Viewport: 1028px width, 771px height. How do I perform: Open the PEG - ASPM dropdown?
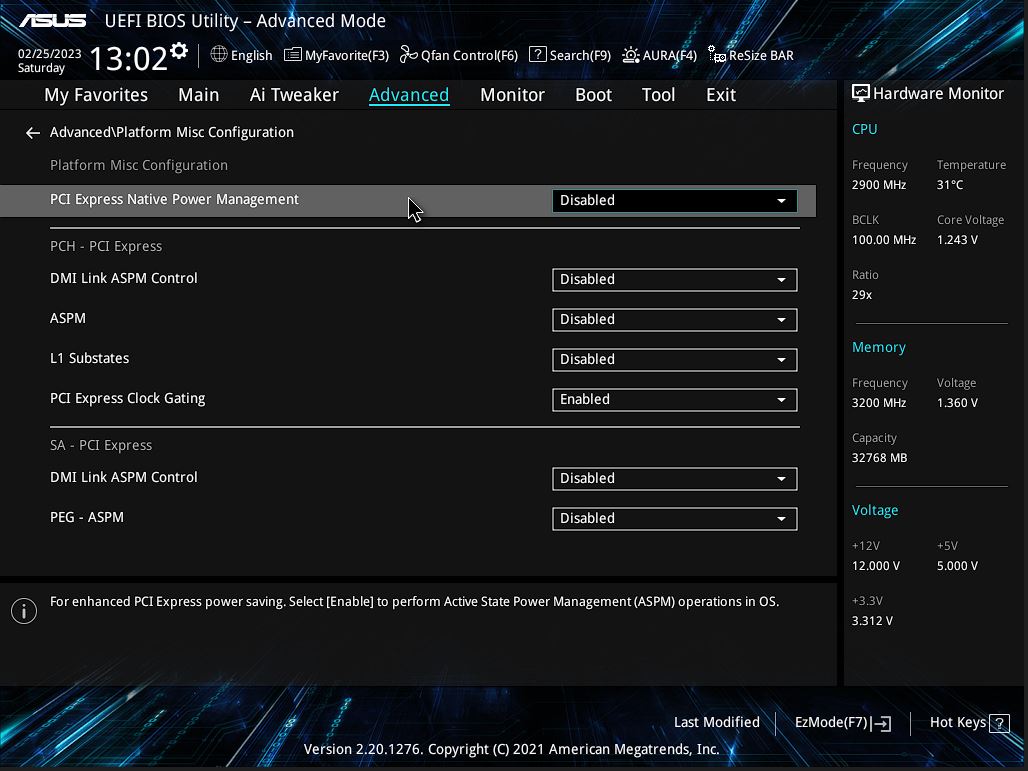point(675,519)
